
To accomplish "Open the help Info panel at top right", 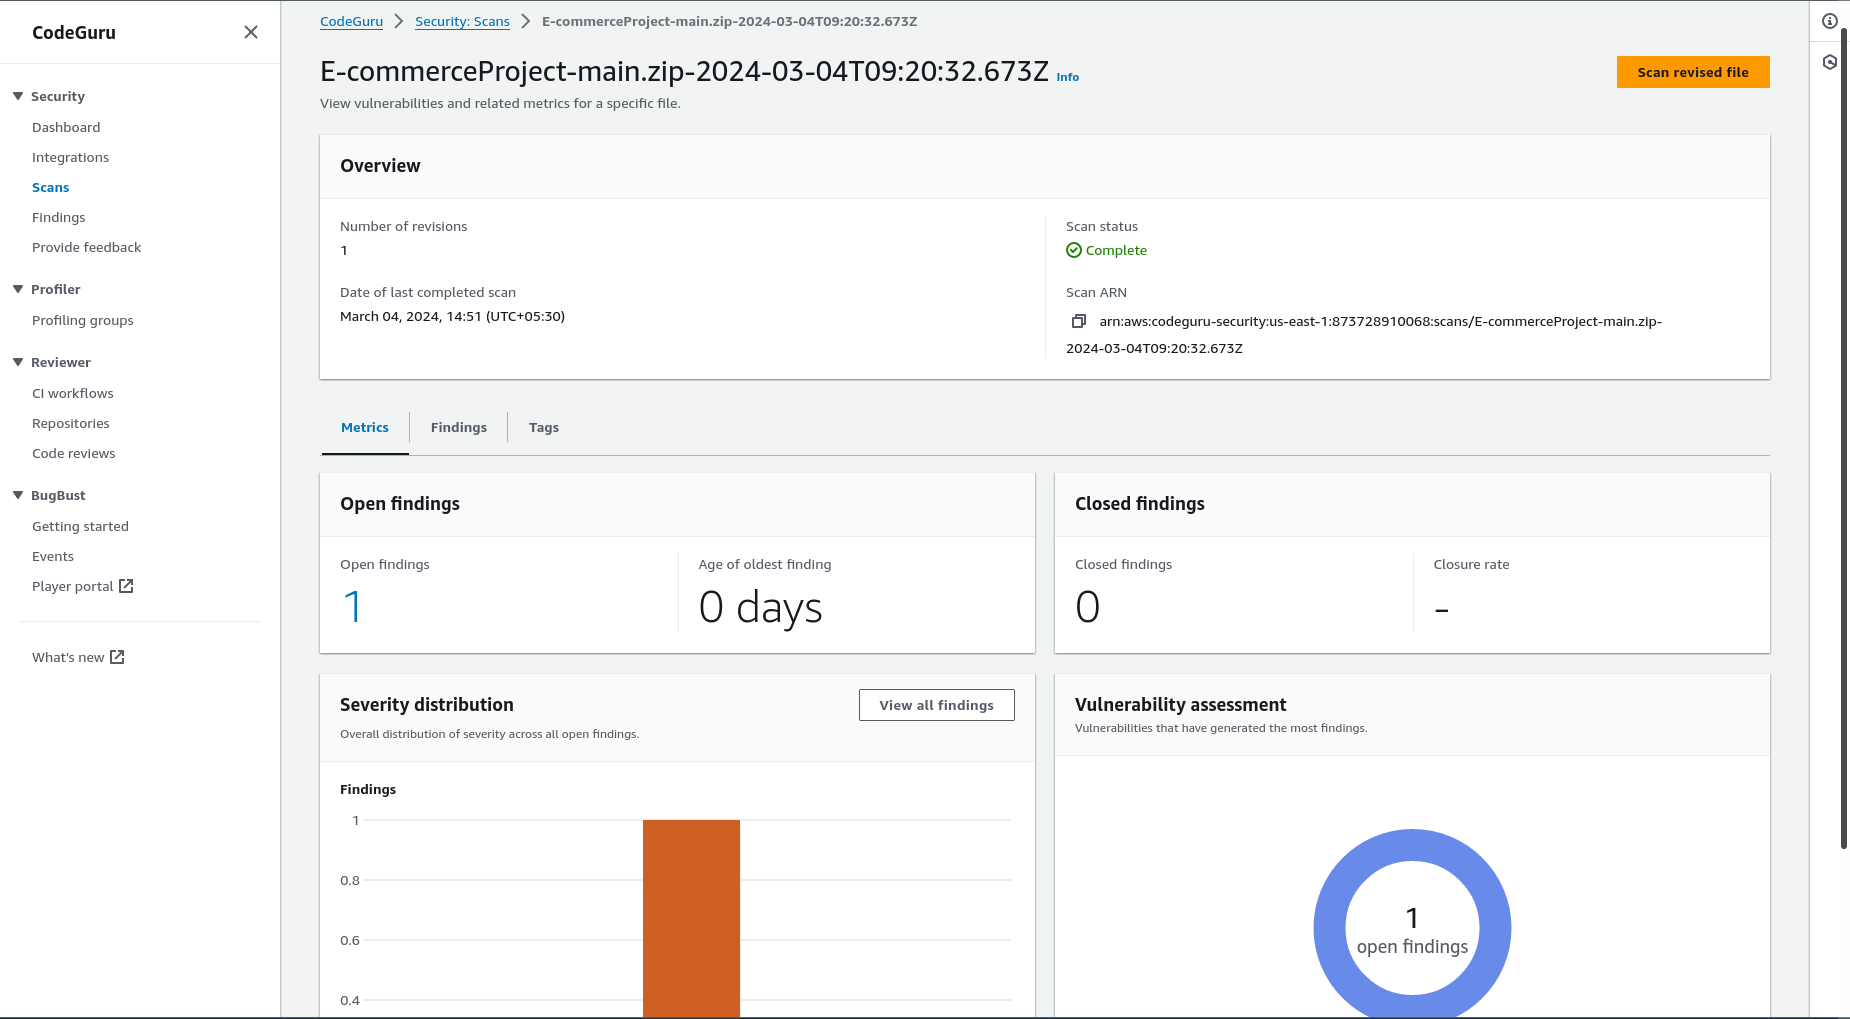I will coord(1829,20).
